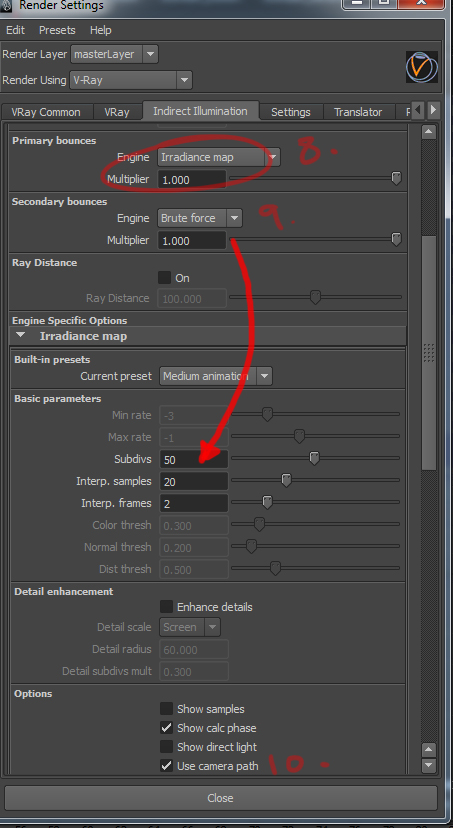
Task: Click the Max rate slider handle
Action: [x=299, y=437]
